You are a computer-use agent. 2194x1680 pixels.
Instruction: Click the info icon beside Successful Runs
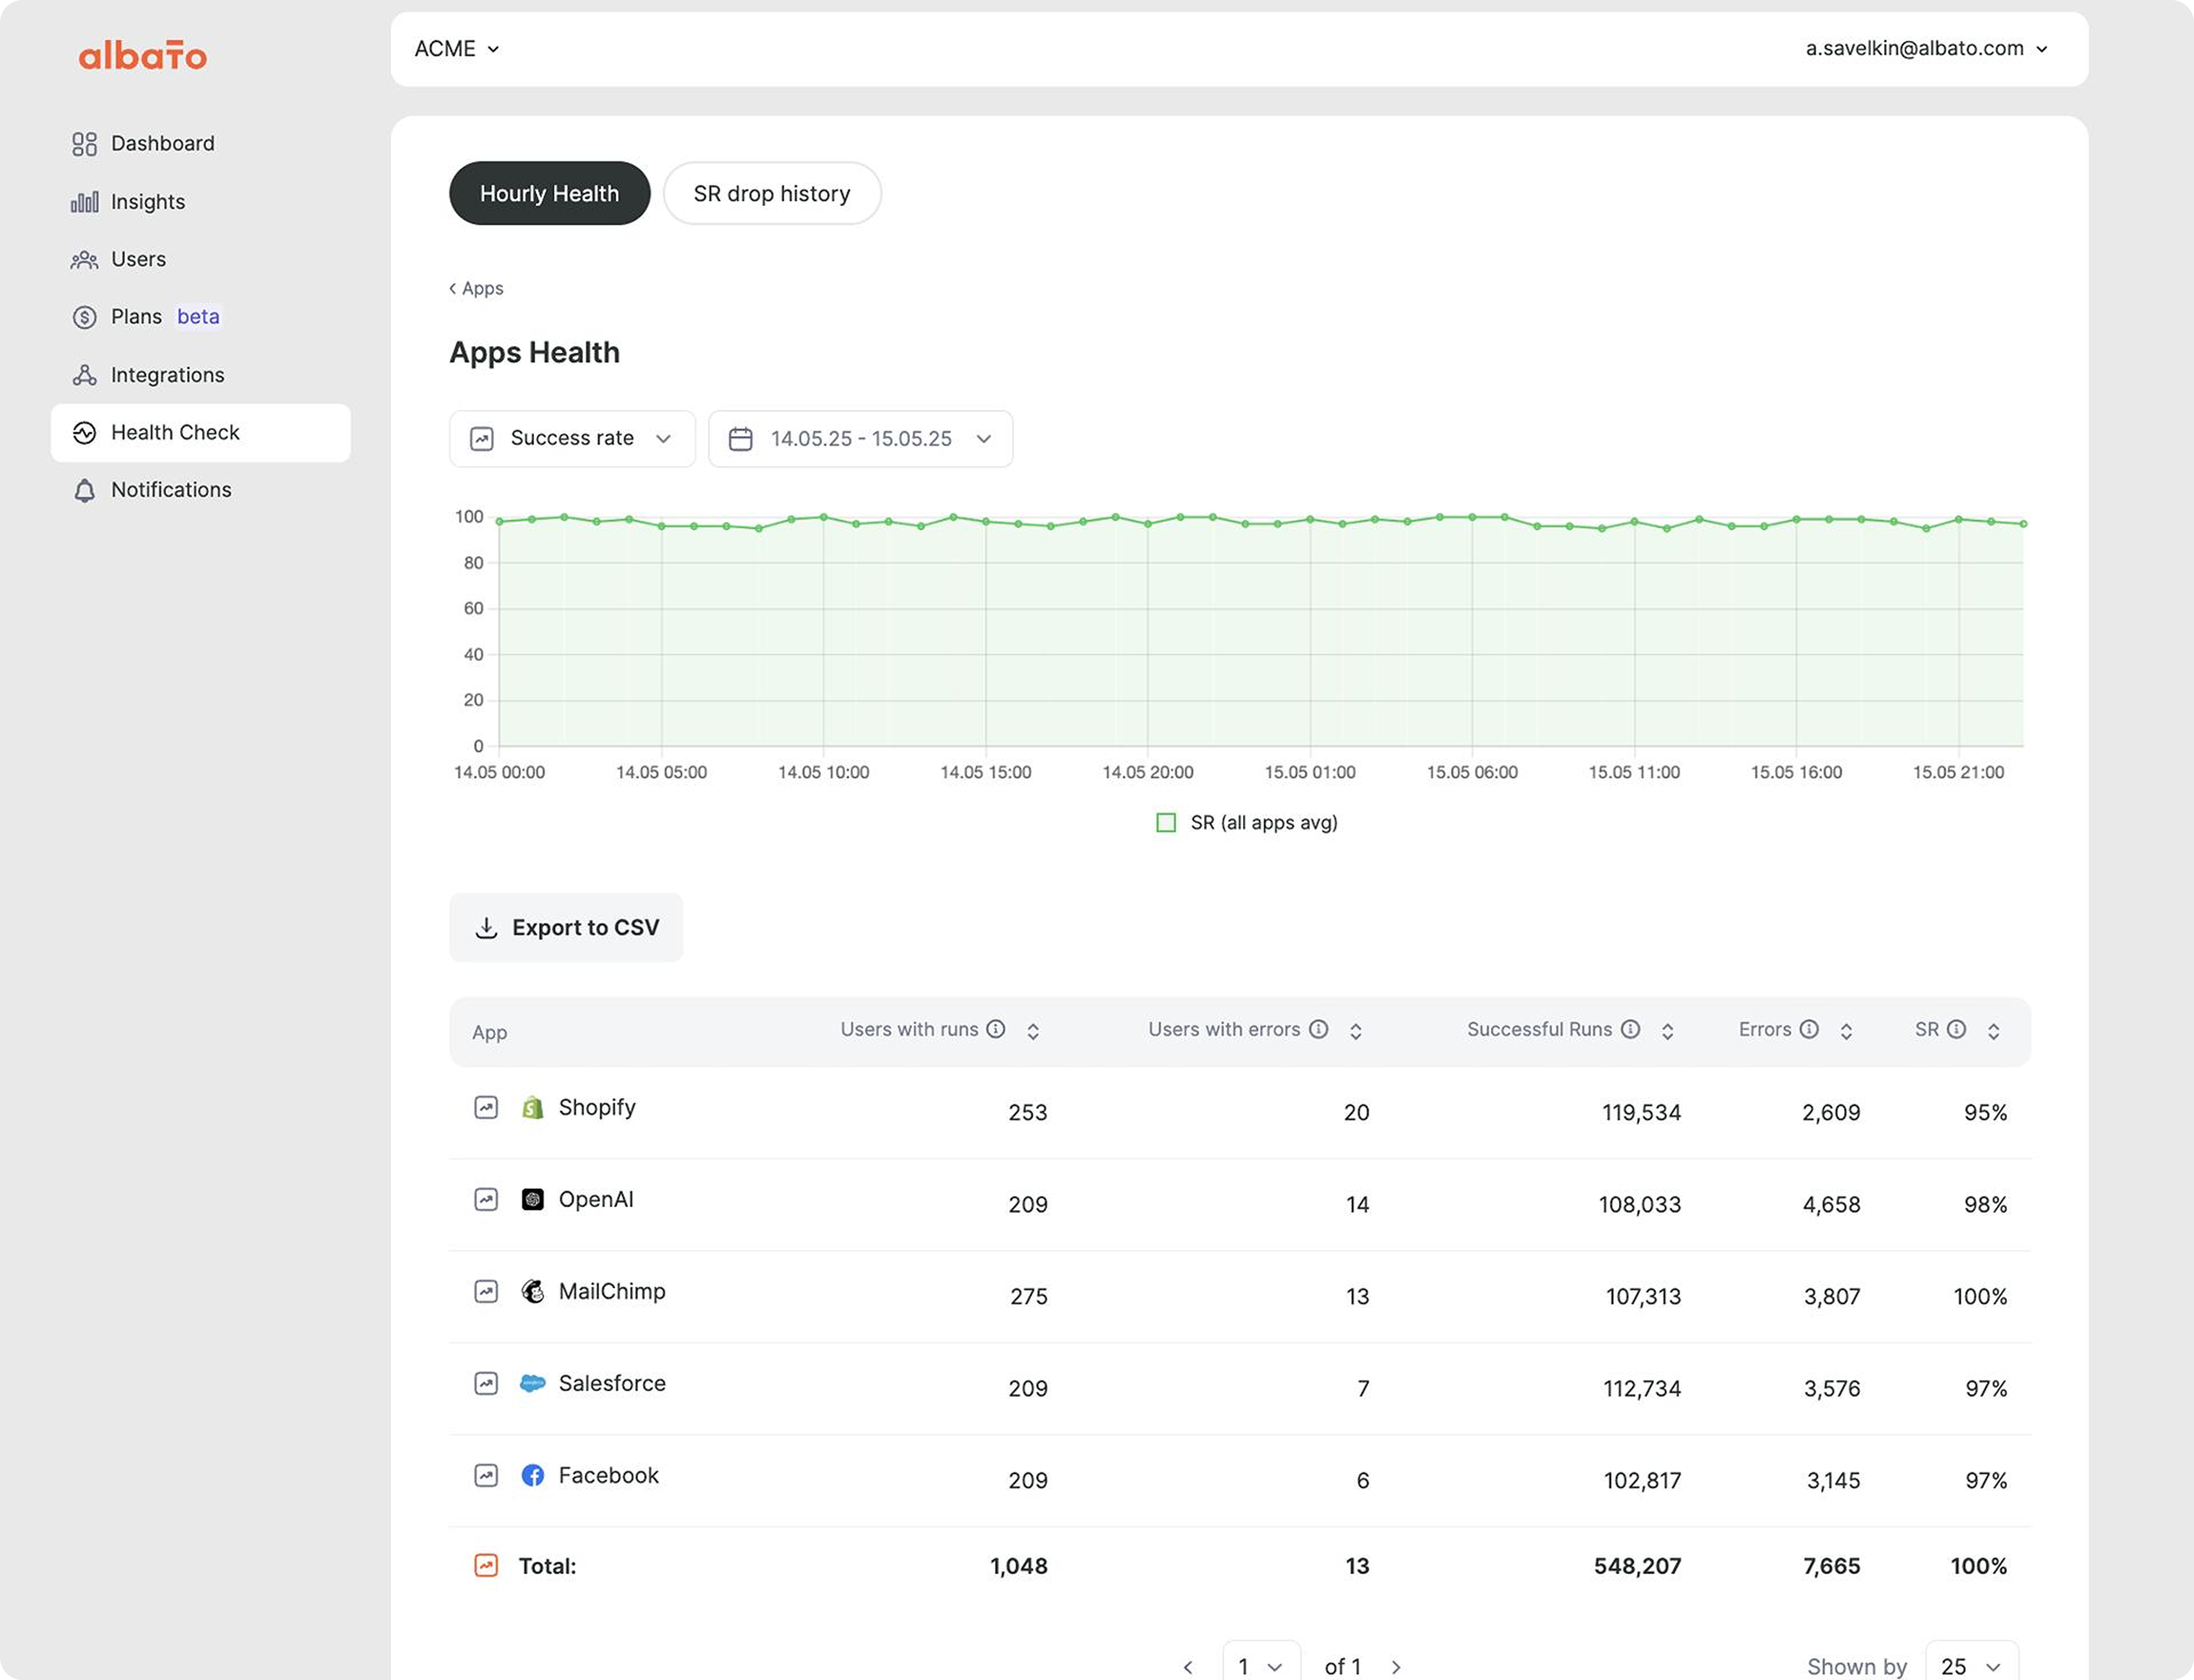tap(1631, 1029)
